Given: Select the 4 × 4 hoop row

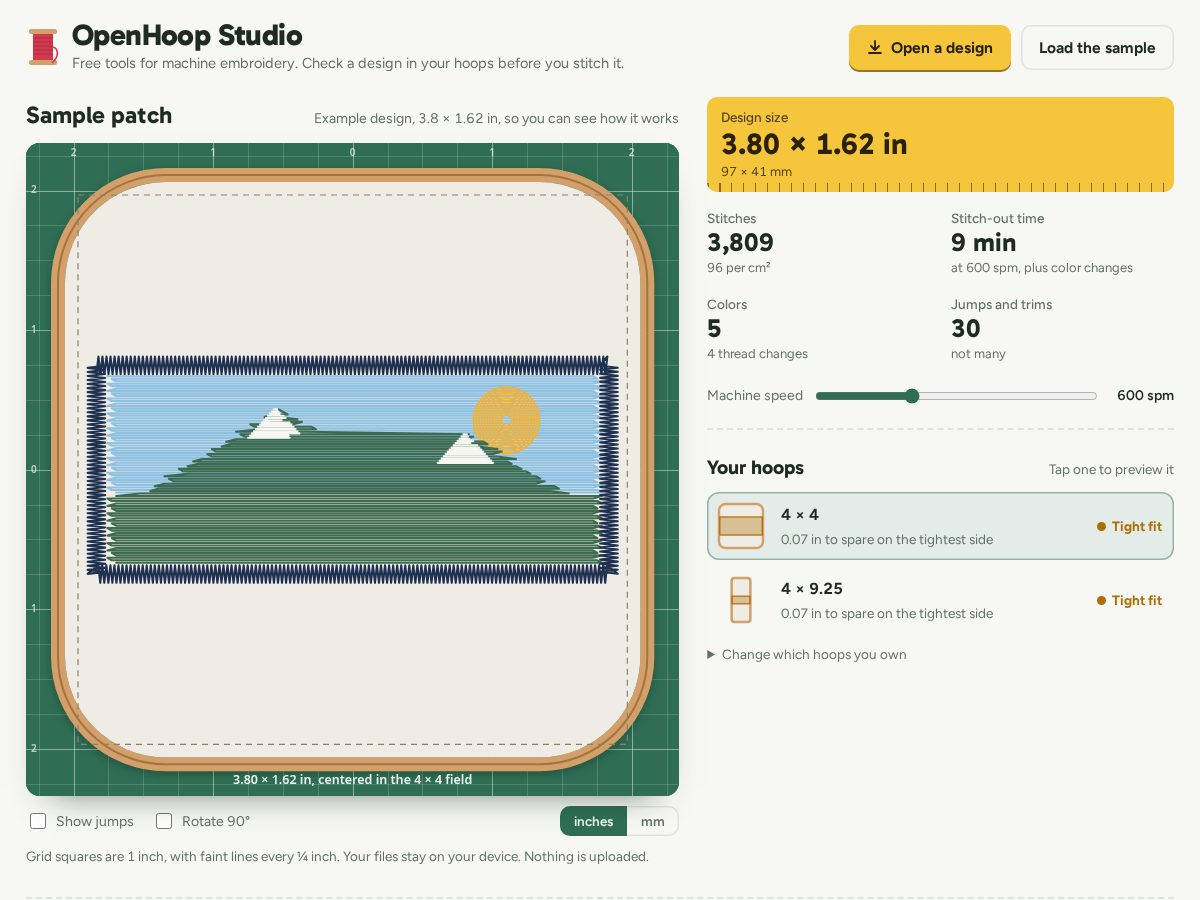Looking at the screenshot, I should [940, 526].
